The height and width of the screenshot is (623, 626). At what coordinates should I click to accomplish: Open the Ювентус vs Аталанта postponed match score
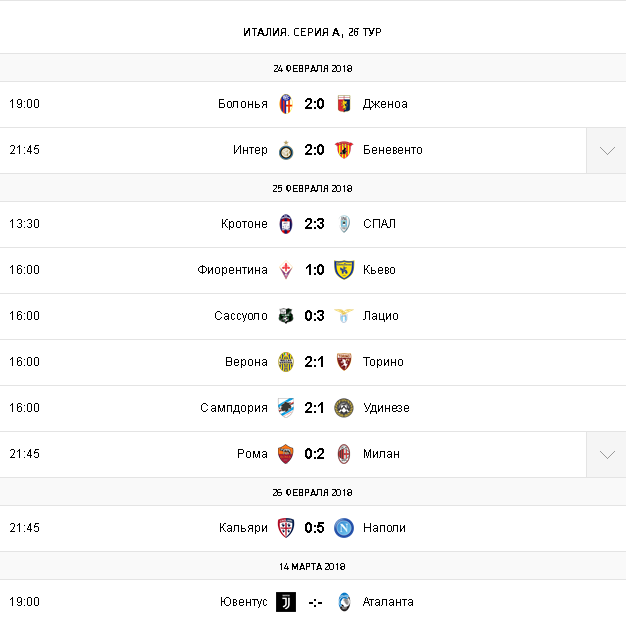tap(315, 602)
